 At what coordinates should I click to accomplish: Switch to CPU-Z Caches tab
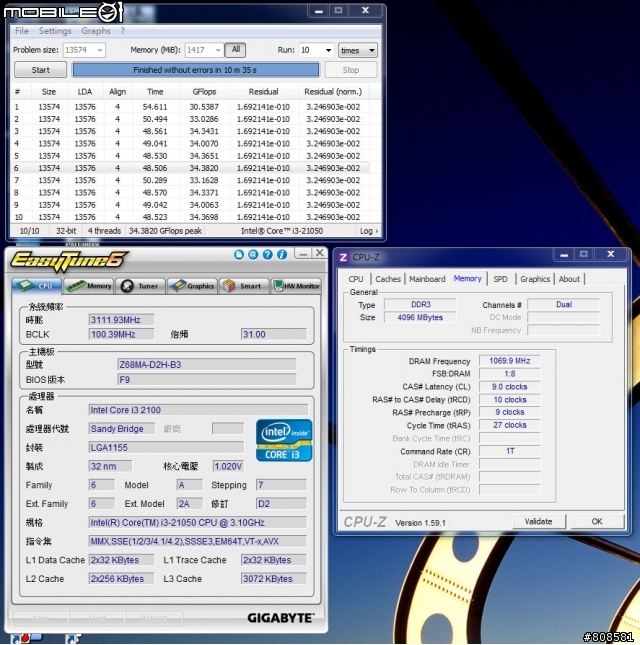pos(388,279)
